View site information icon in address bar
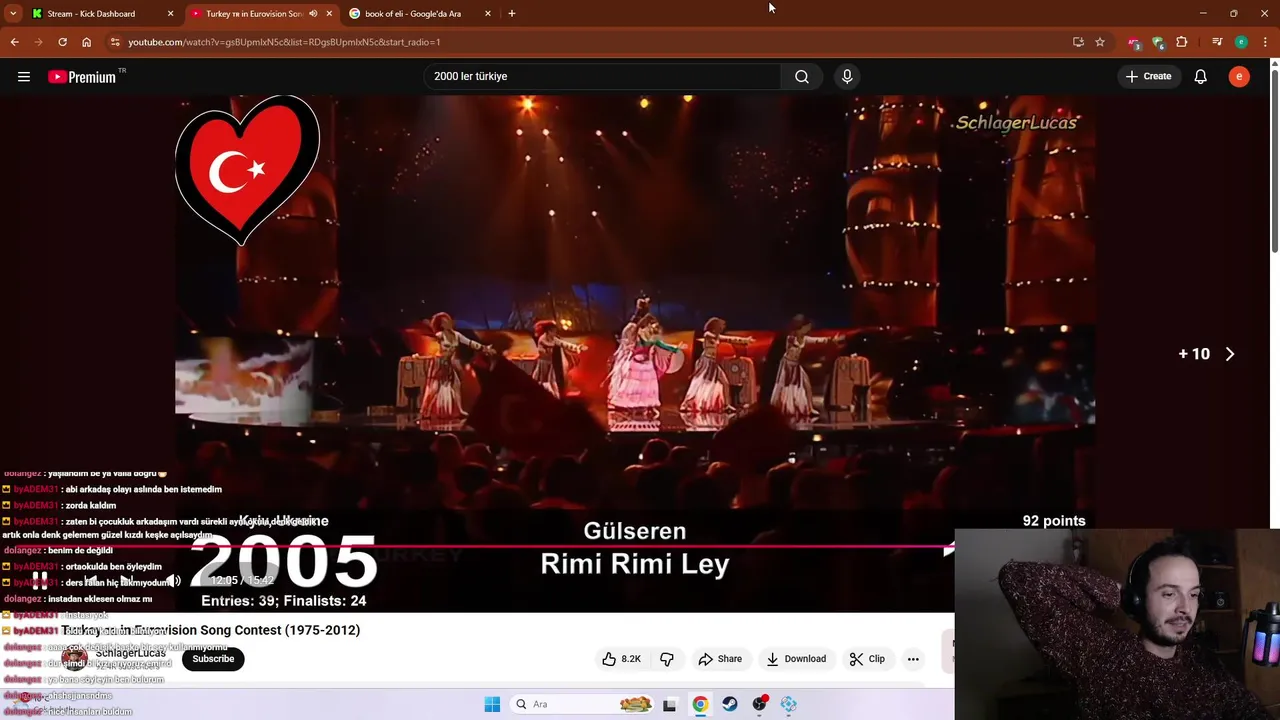The image size is (1280, 720). [116, 42]
